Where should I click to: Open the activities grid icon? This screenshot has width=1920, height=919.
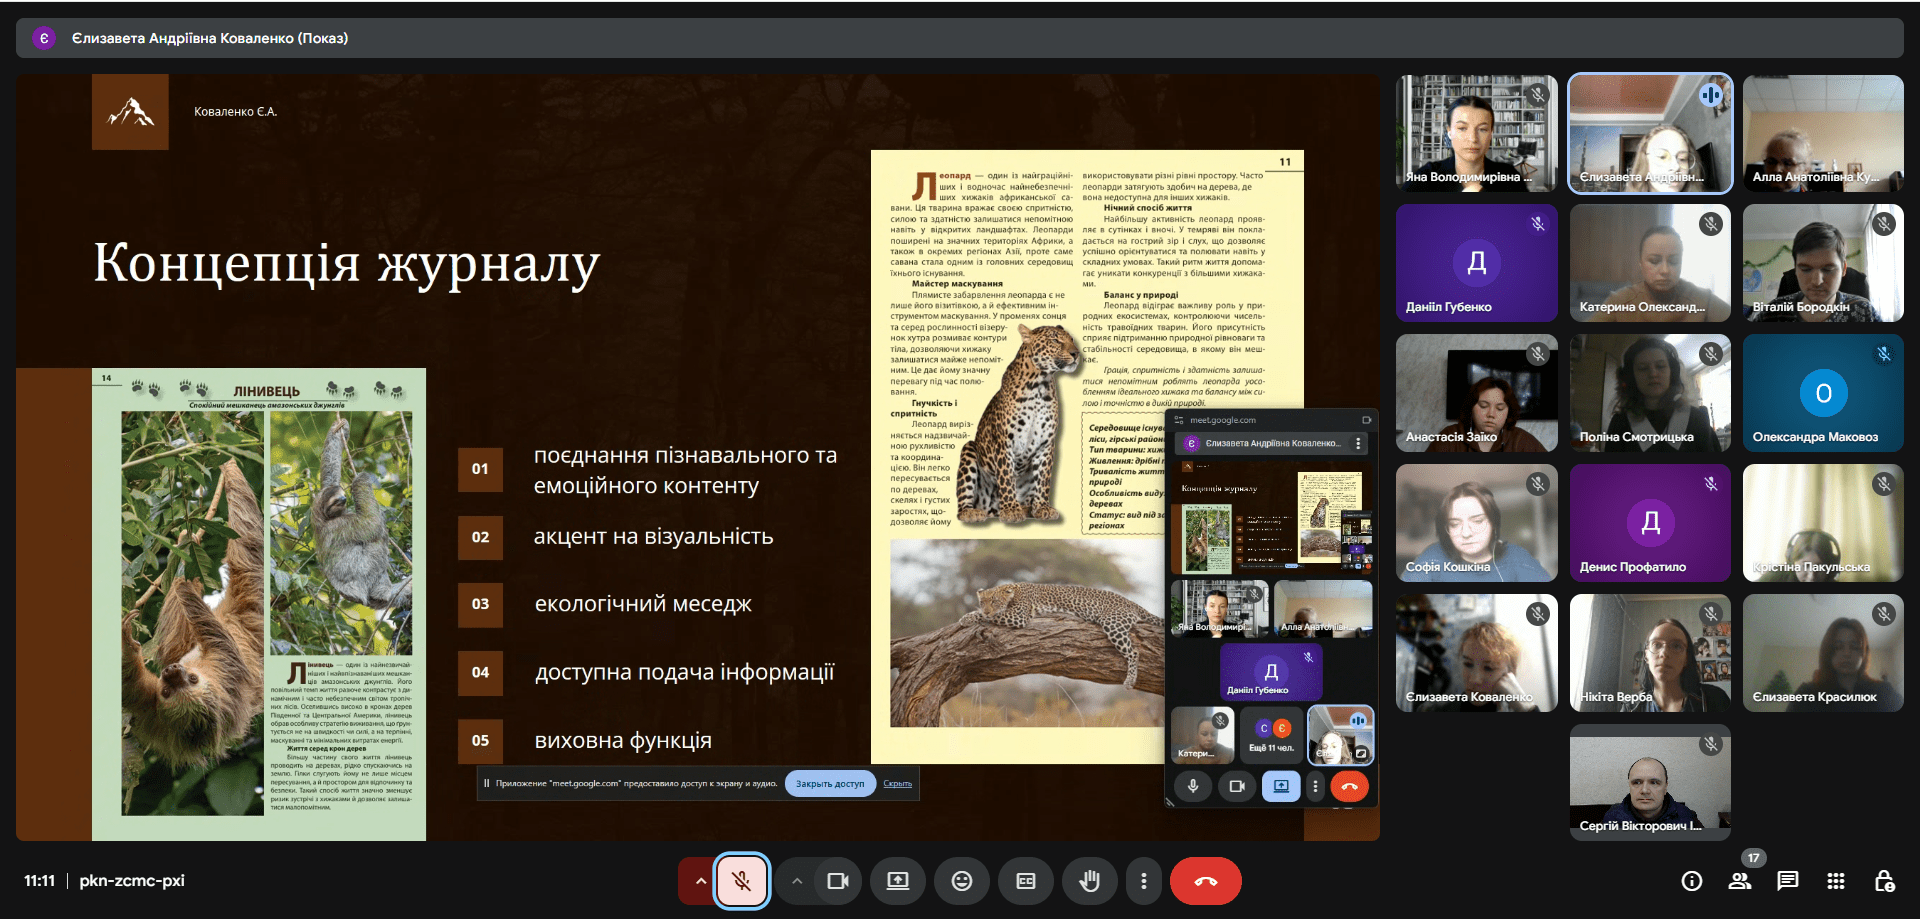[x=1836, y=881]
